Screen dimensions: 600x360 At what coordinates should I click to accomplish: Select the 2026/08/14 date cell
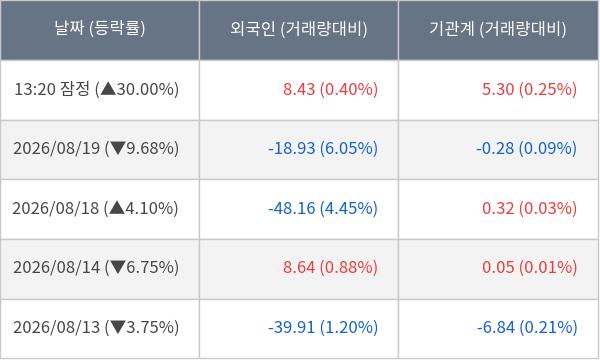click(100, 269)
